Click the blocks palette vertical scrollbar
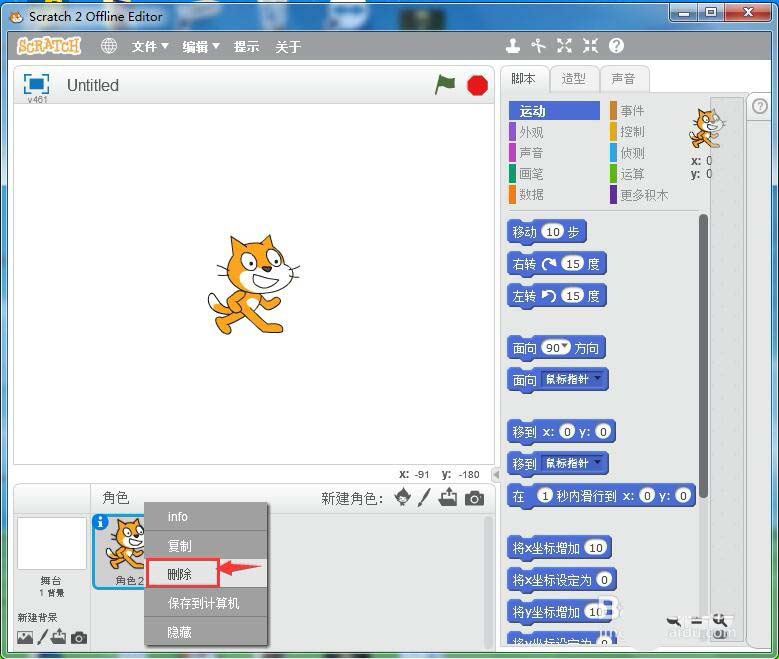The image size is (779, 659). 703,356
